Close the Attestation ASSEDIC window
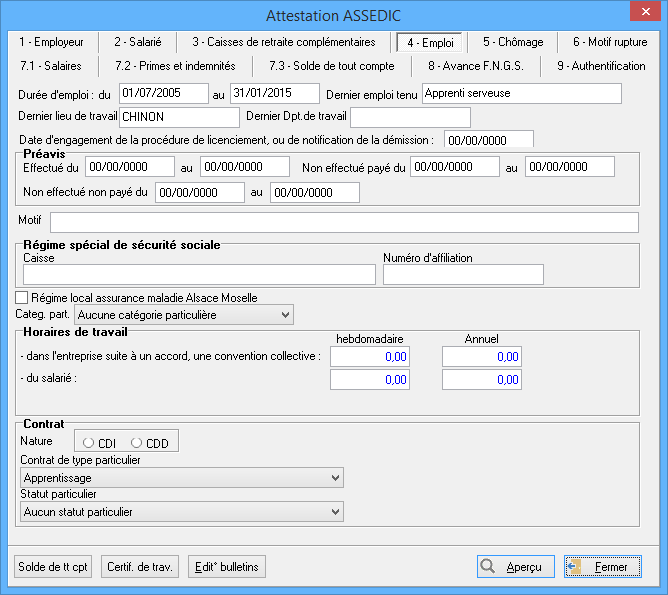The height and width of the screenshot is (595, 668). [x=645, y=14]
